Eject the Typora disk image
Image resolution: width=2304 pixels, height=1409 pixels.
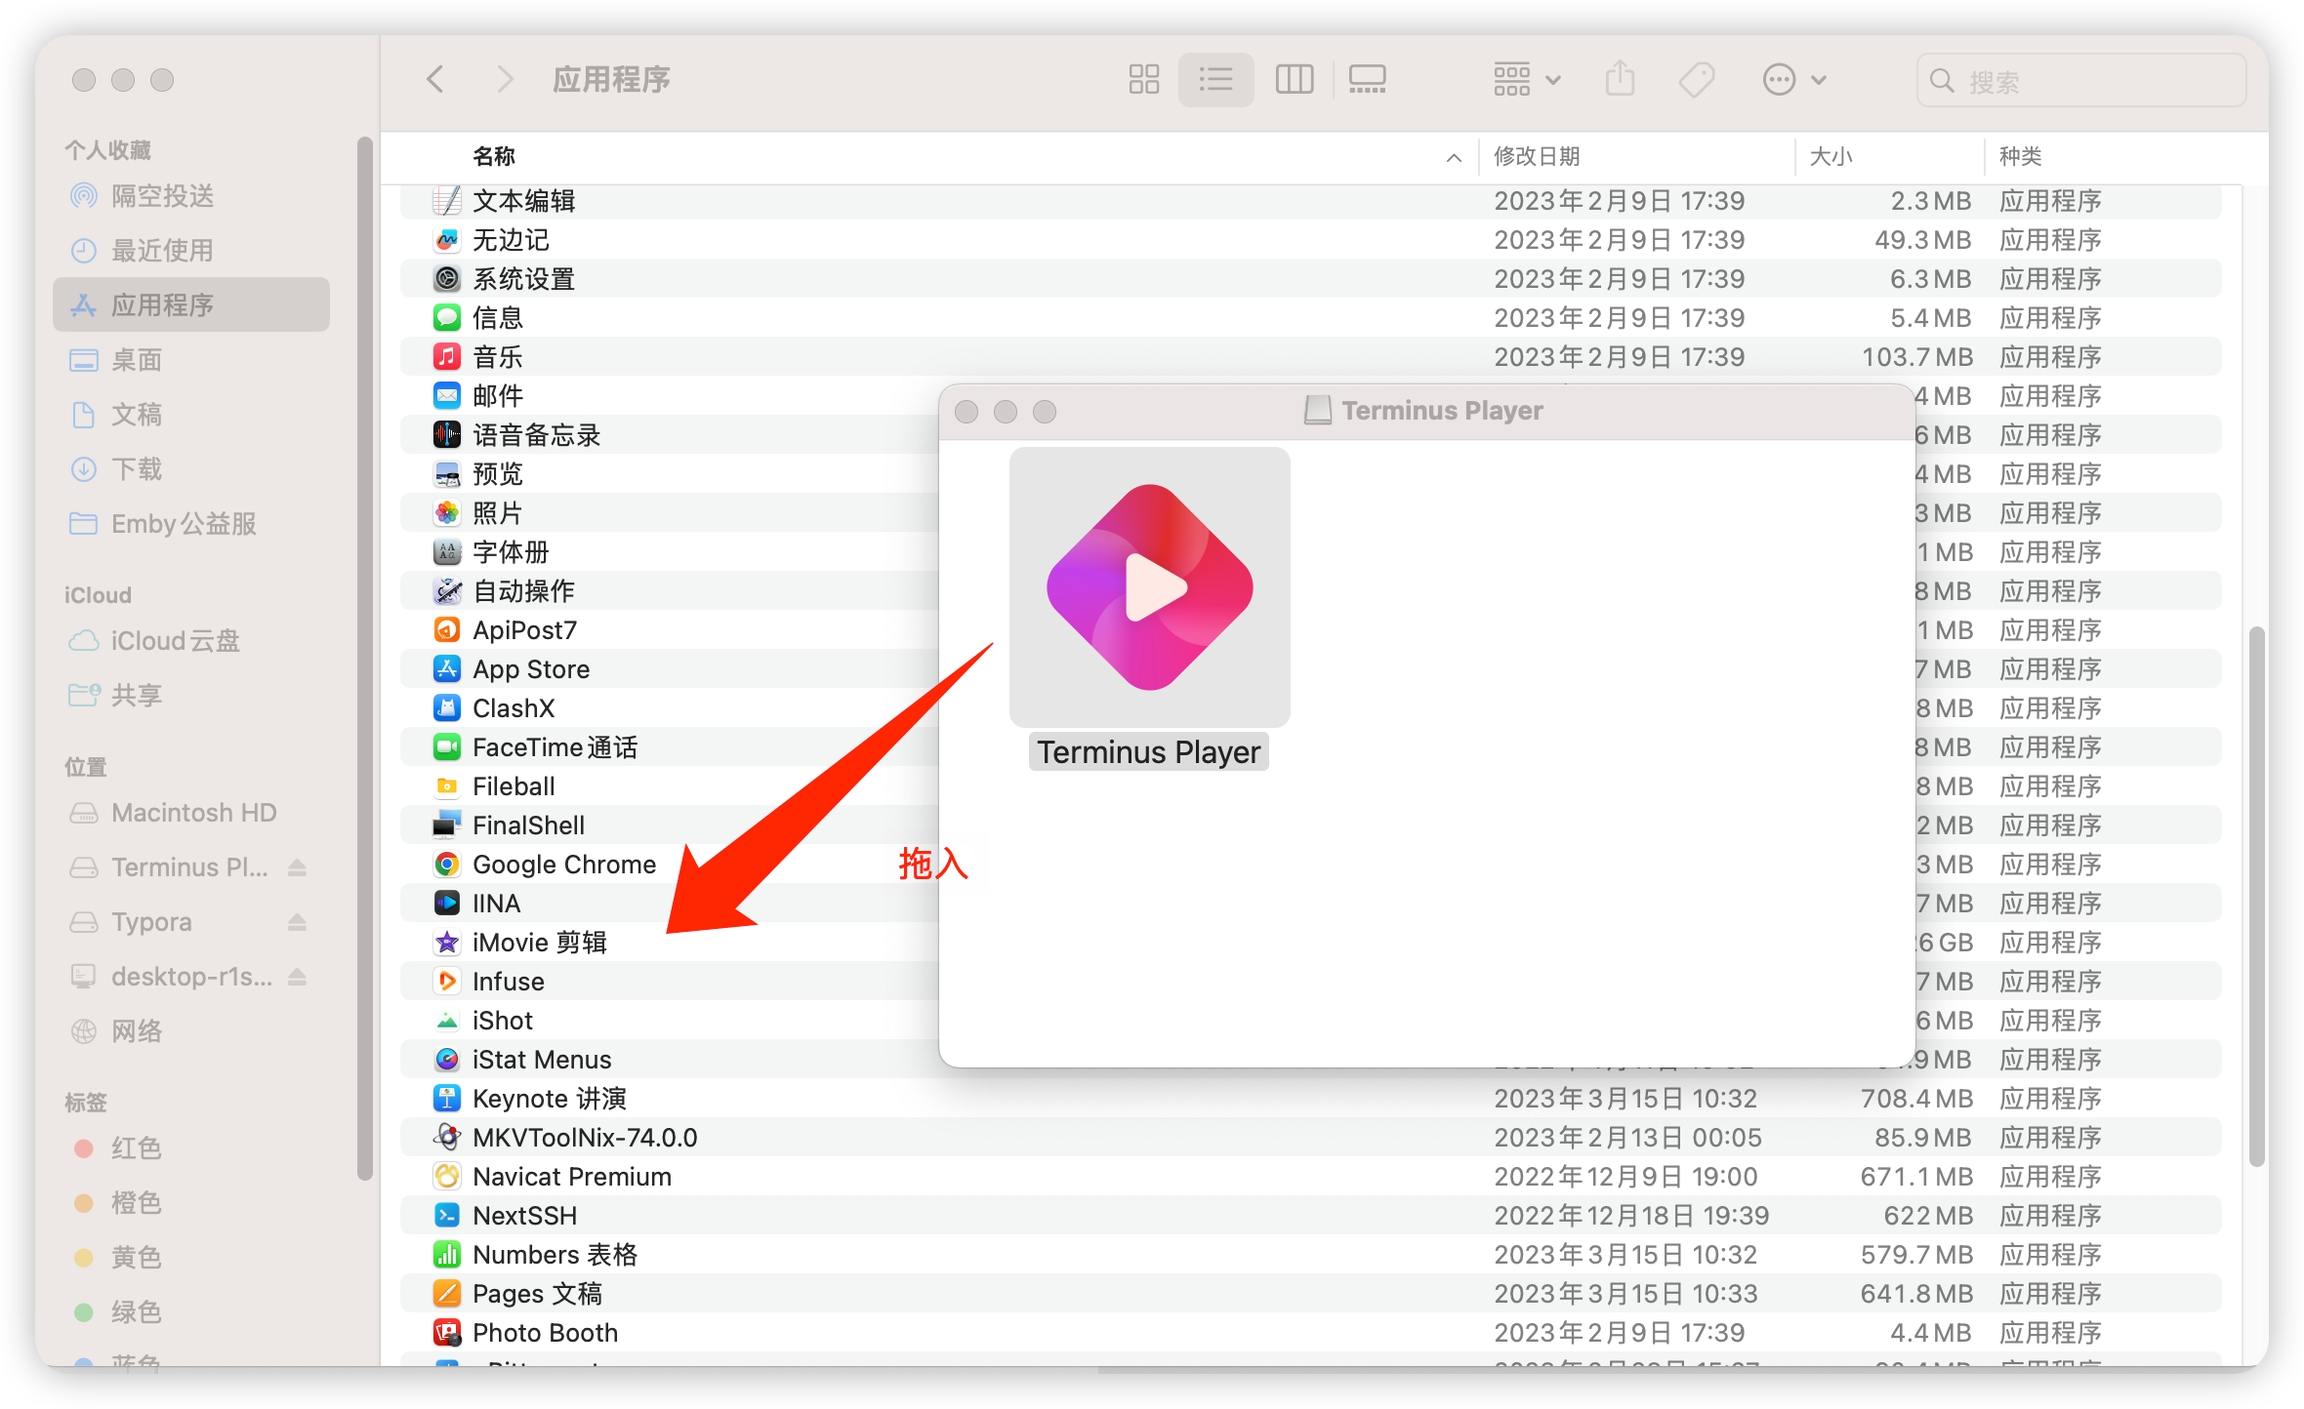[297, 922]
